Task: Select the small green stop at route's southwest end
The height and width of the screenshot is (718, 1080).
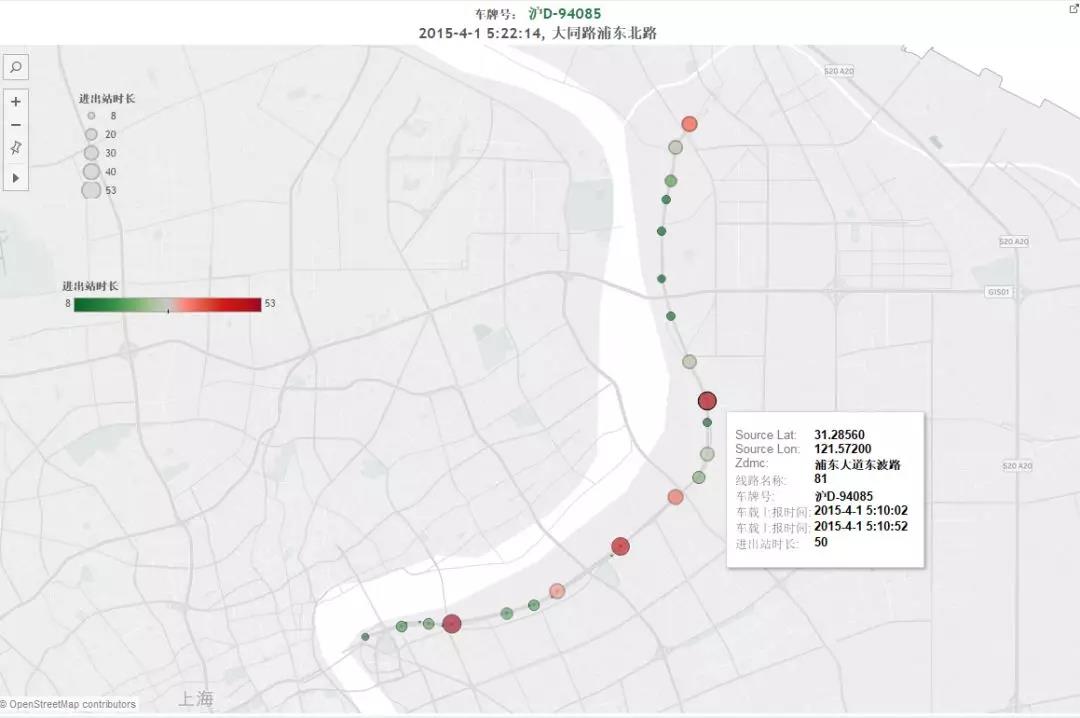Action: coord(365,636)
